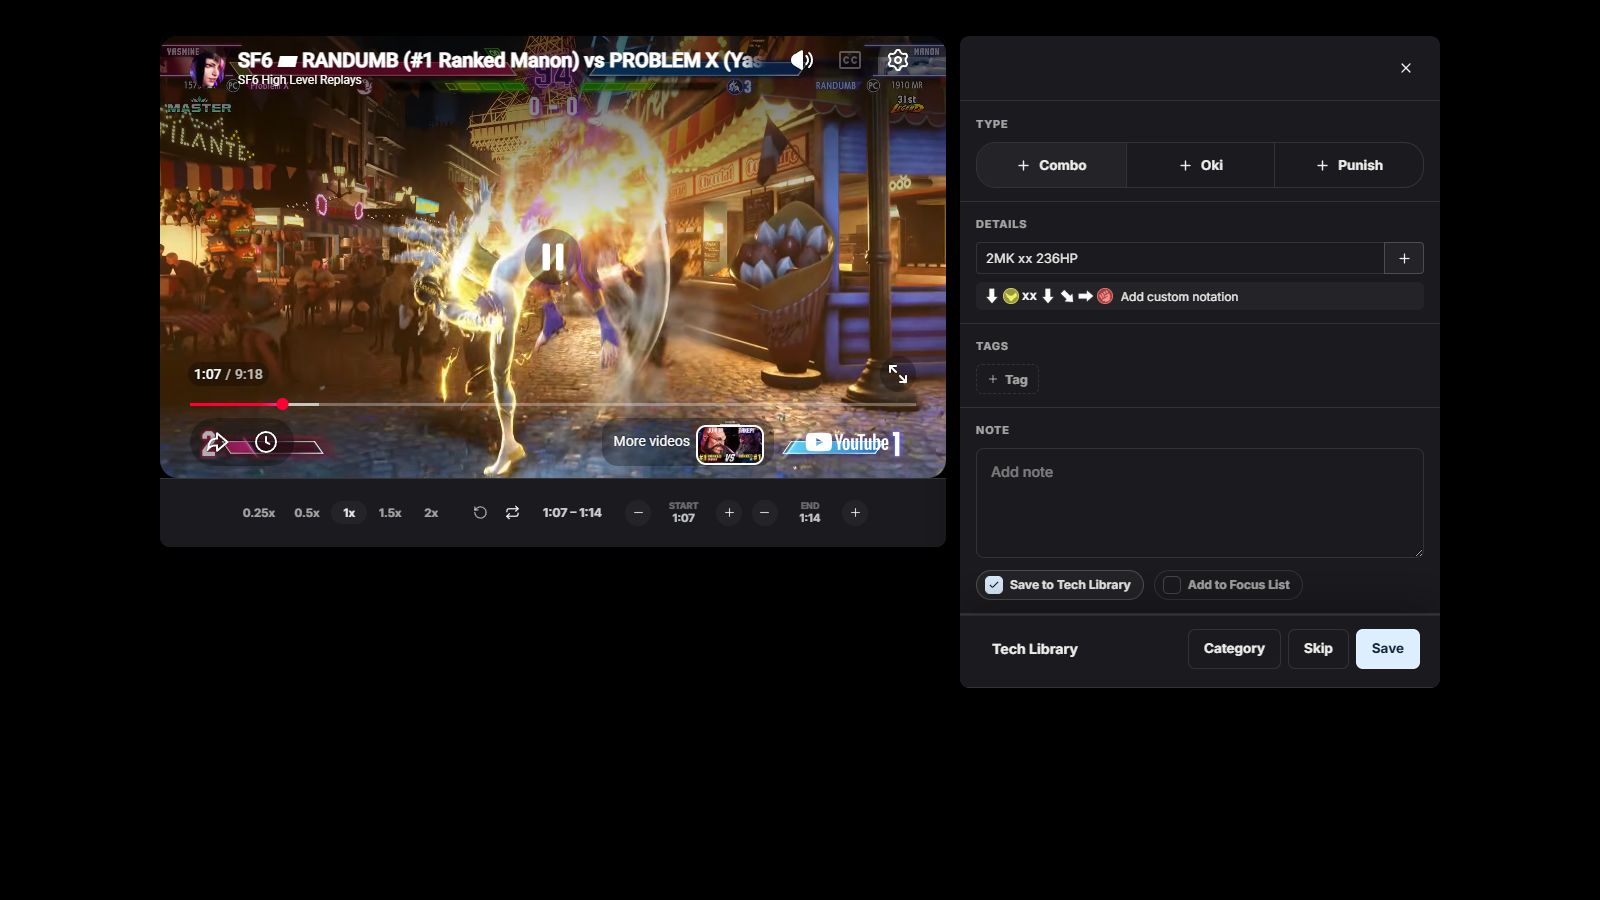Pause the YouTube video
This screenshot has width=1600, height=900.
[552, 258]
